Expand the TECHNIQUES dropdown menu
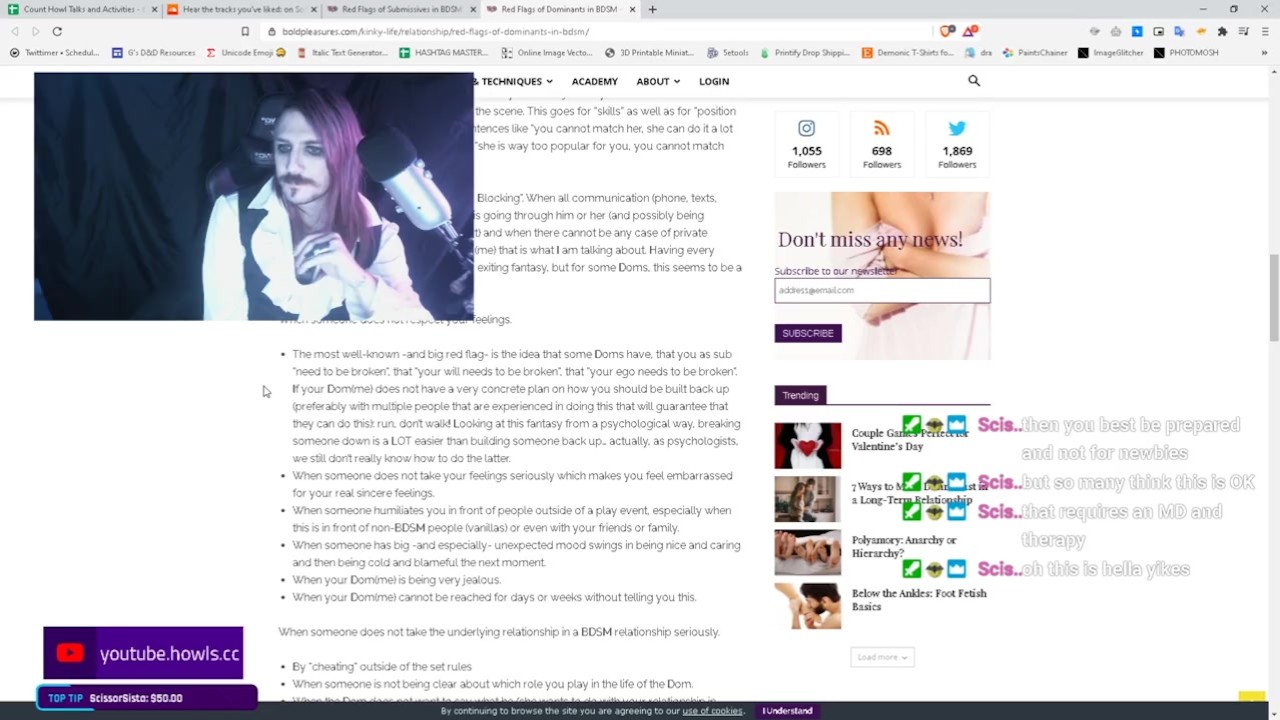The width and height of the screenshot is (1280, 720). (x=516, y=81)
